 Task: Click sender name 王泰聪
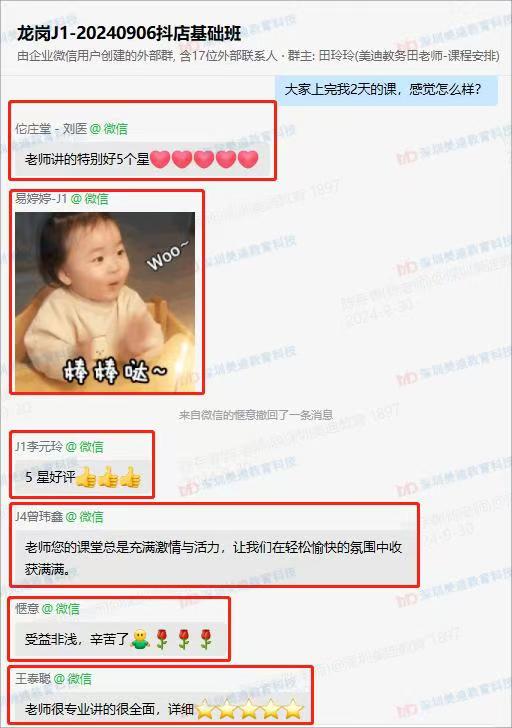click(x=33, y=679)
